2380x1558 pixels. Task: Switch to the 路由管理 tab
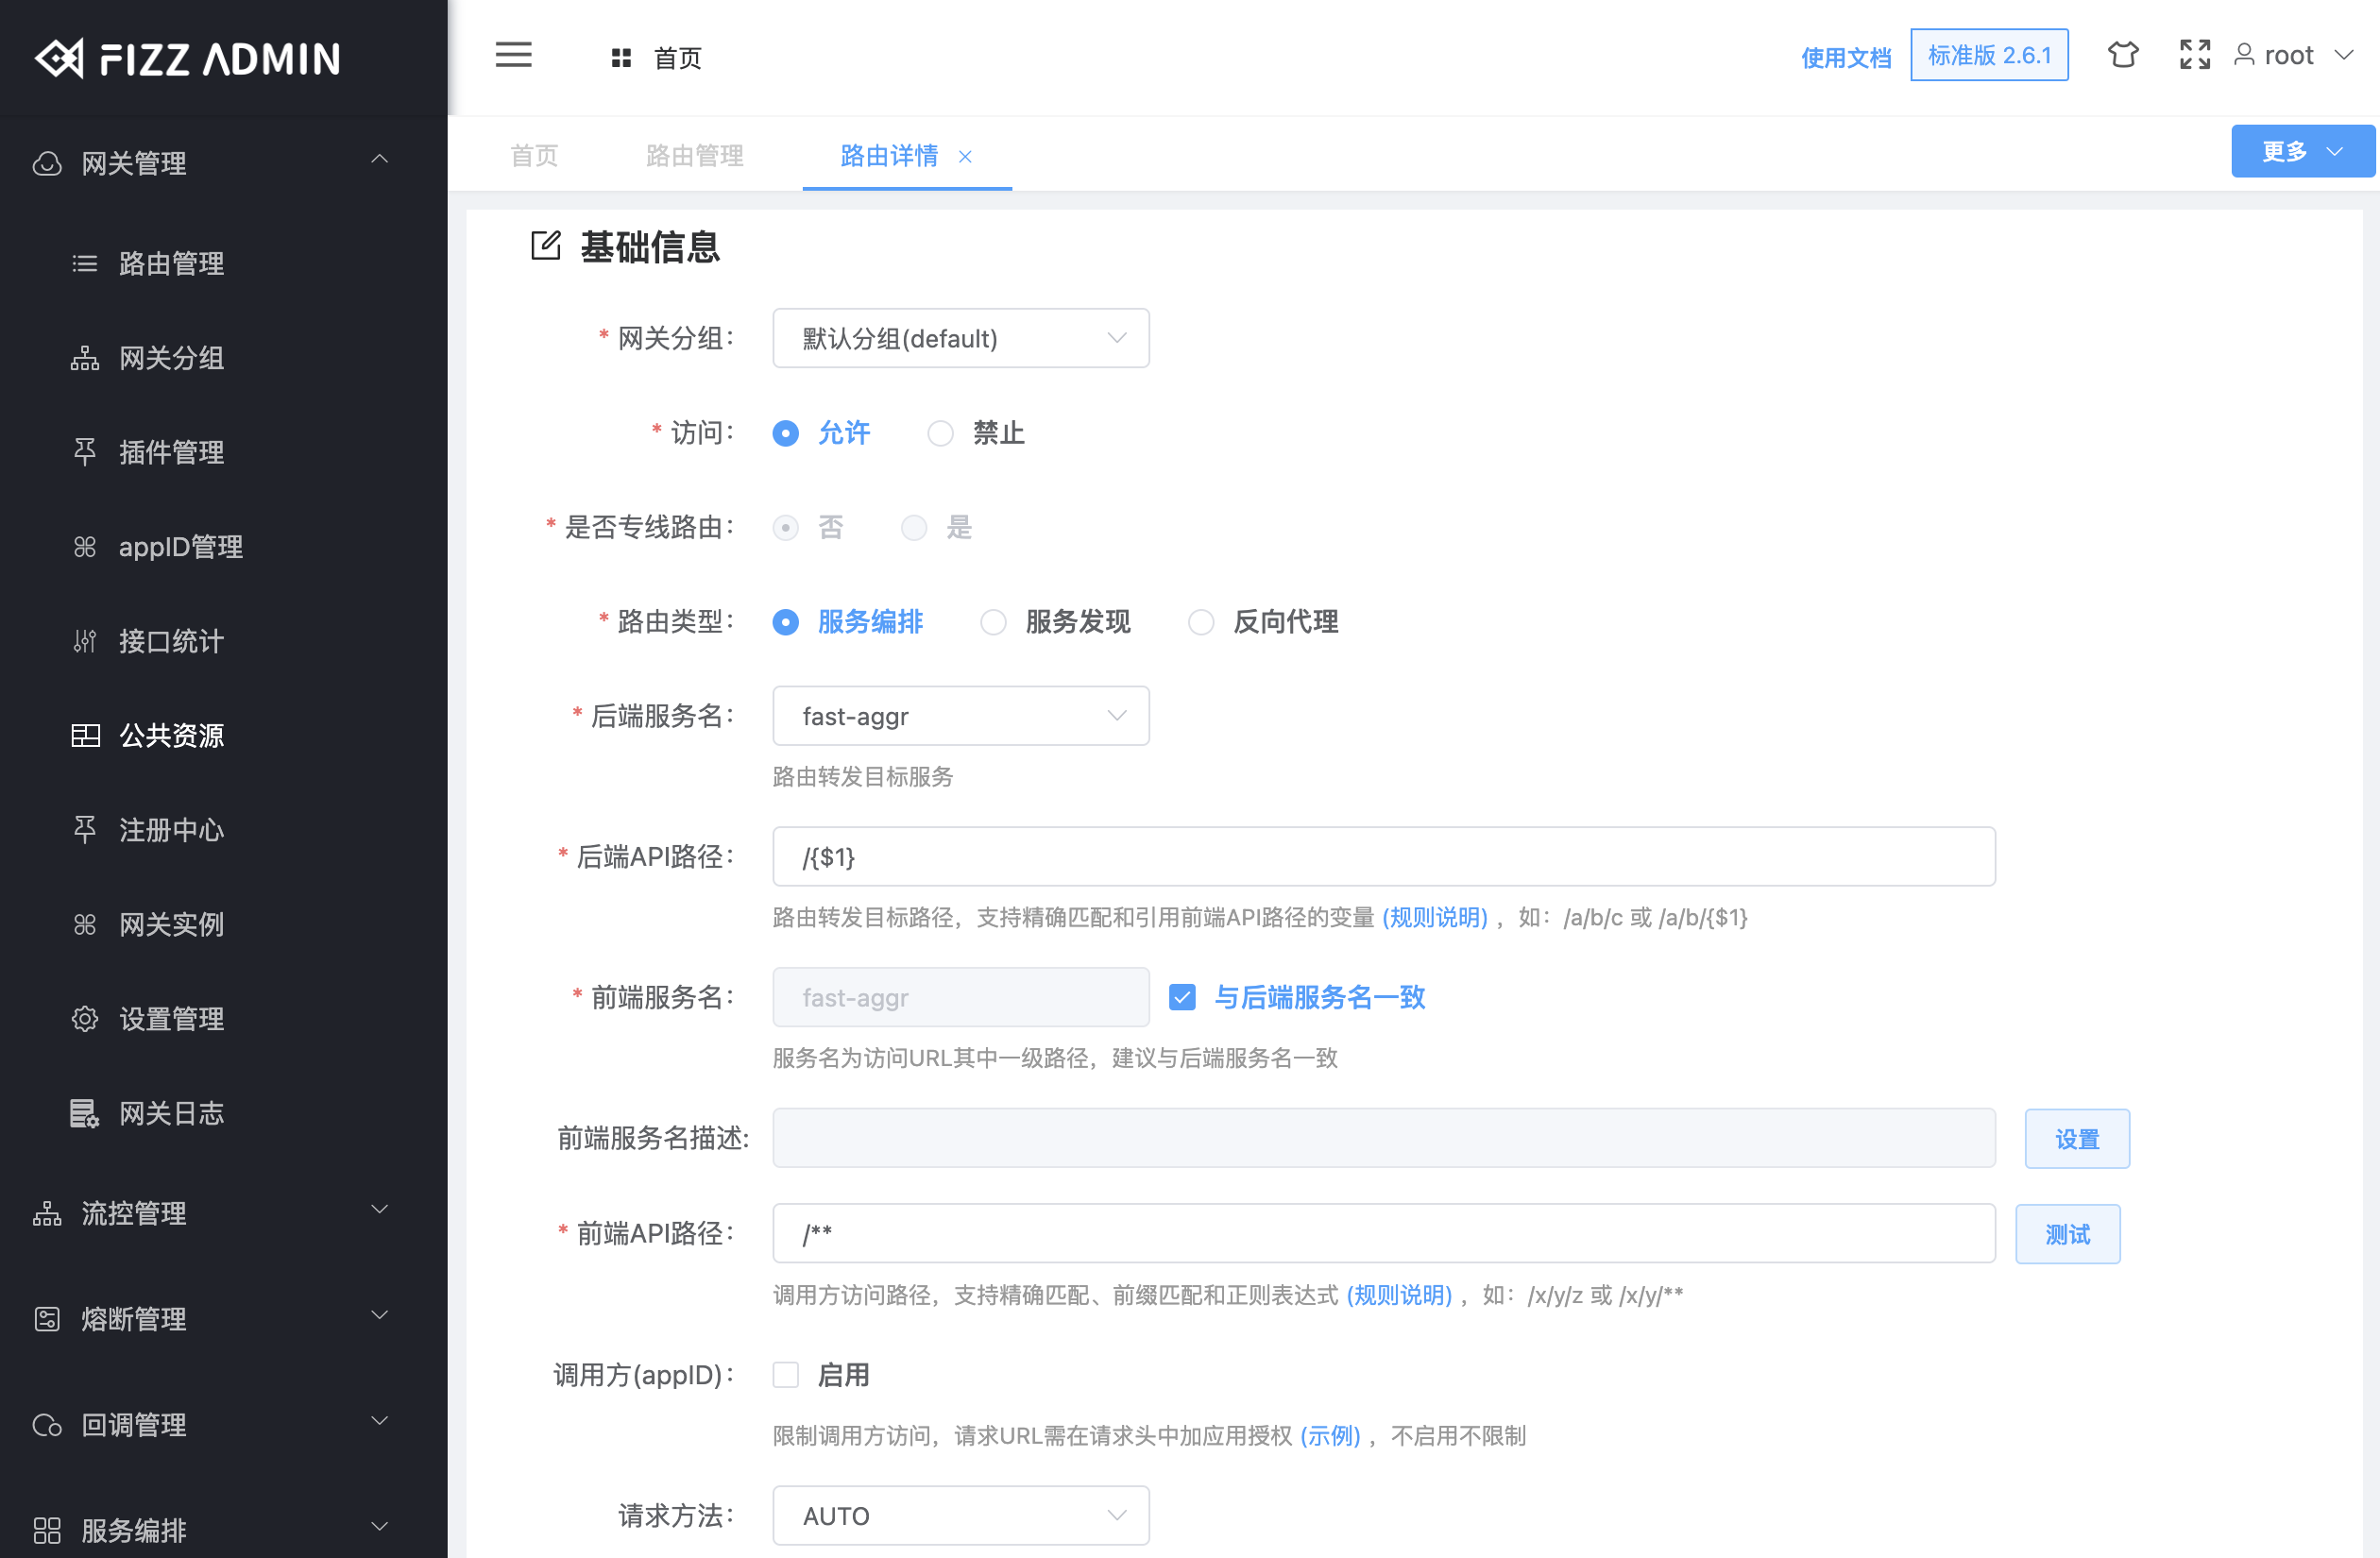(x=694, y=155)
